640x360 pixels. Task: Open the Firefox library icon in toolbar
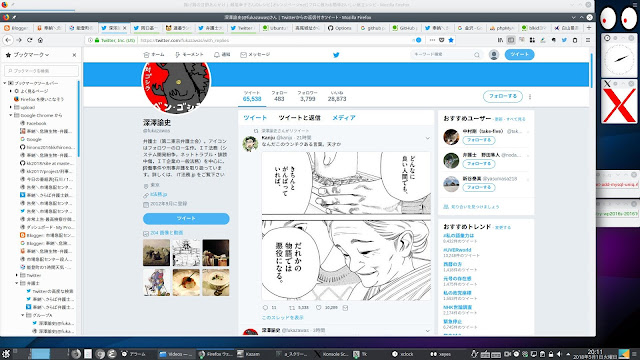point(500,40)
